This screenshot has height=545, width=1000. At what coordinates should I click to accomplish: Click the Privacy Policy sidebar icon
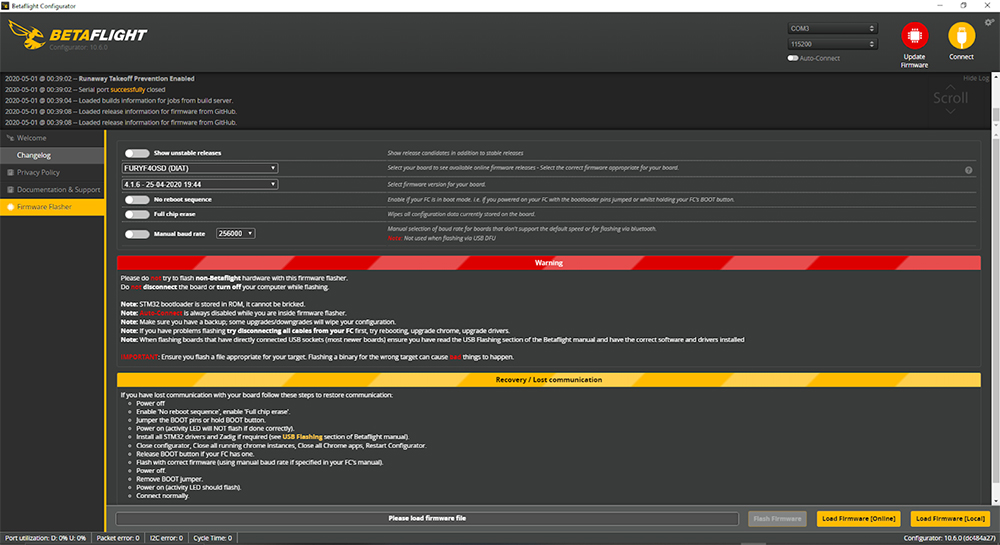click(10, 172)
